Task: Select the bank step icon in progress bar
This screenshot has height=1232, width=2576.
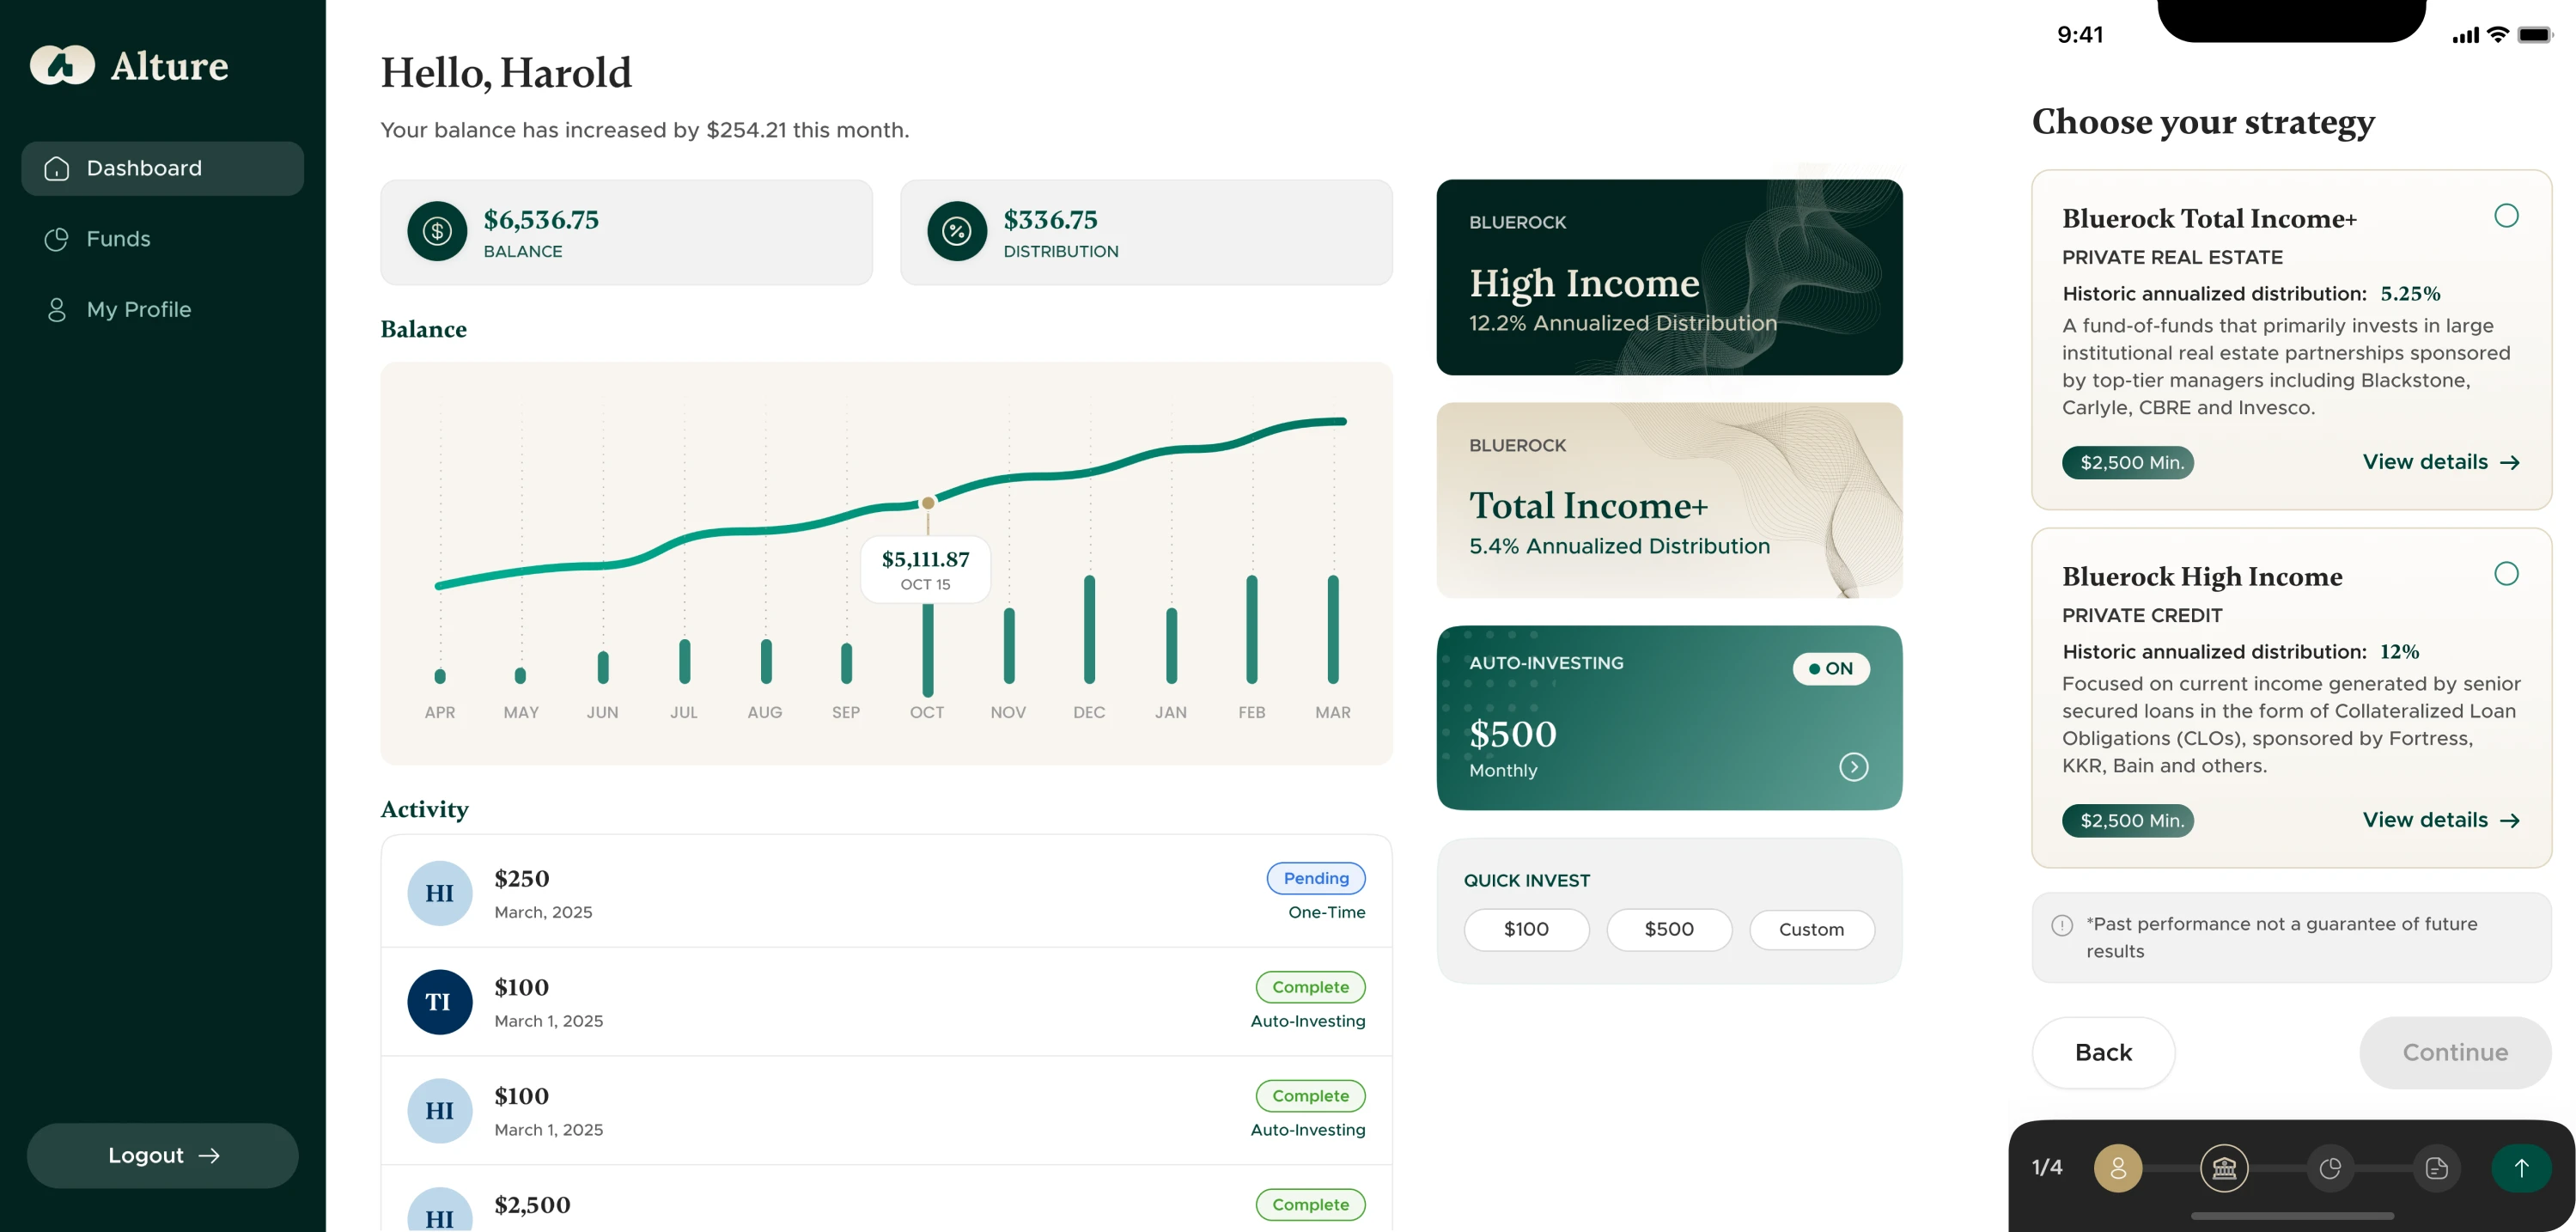Action: tap(2224, 1168)
